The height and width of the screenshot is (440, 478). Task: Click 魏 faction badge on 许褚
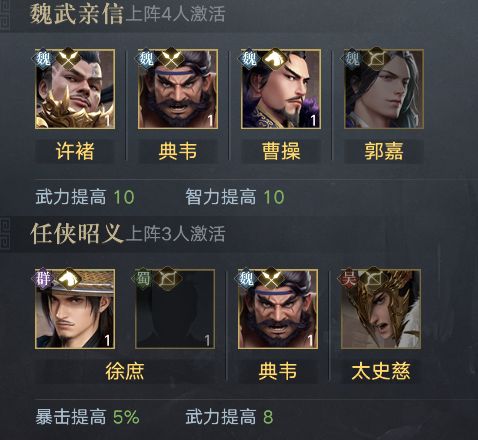[x=43, y=59]
